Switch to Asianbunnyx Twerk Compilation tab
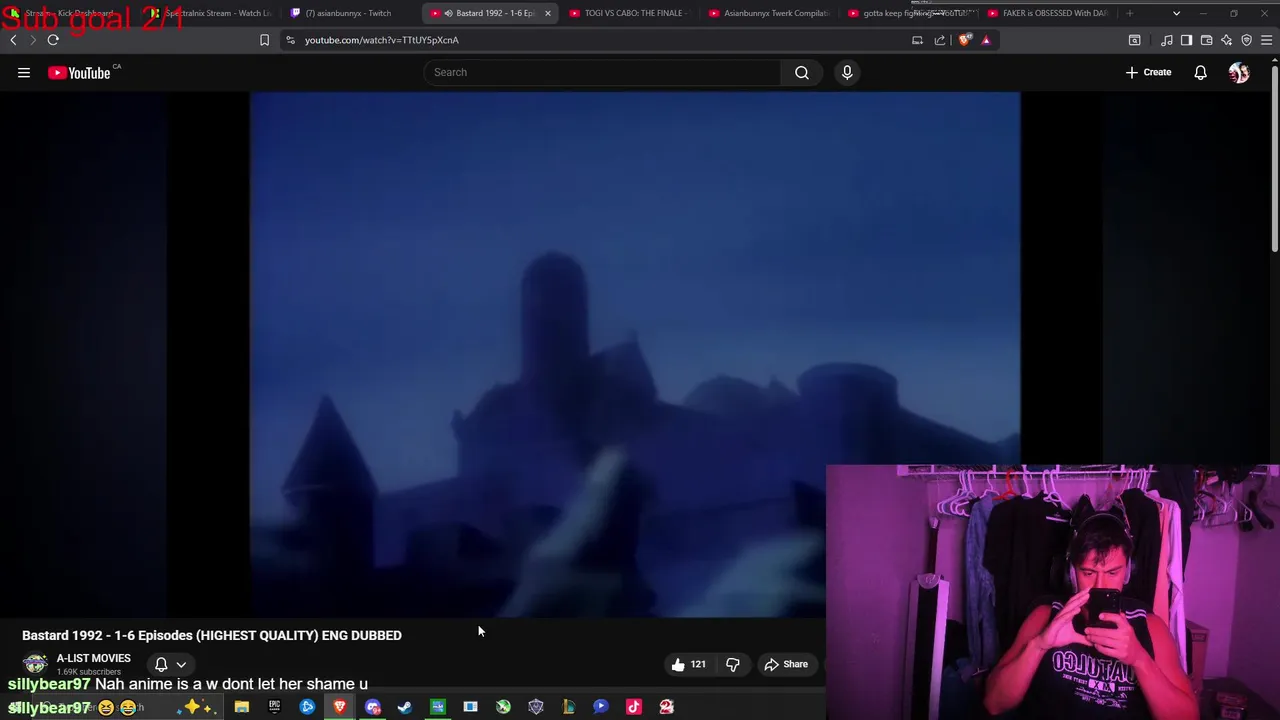Viewport: 1280px width, 720px height. pos(770,13)
